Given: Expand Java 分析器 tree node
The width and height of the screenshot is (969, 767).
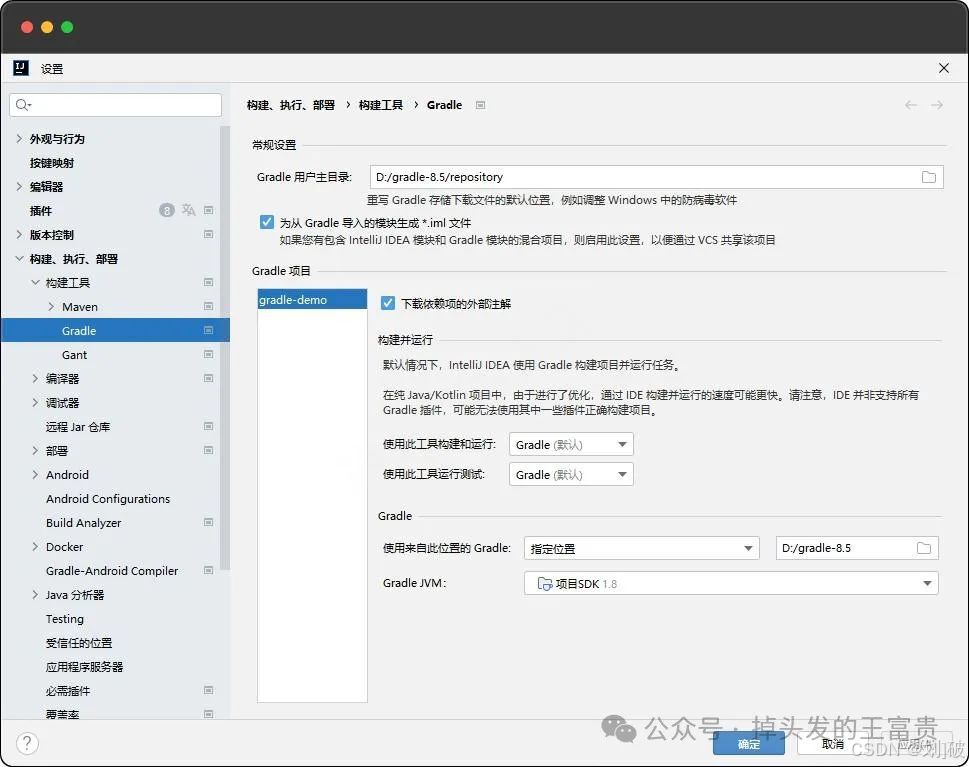Looking at the screenshot, I should coord(35,595).
